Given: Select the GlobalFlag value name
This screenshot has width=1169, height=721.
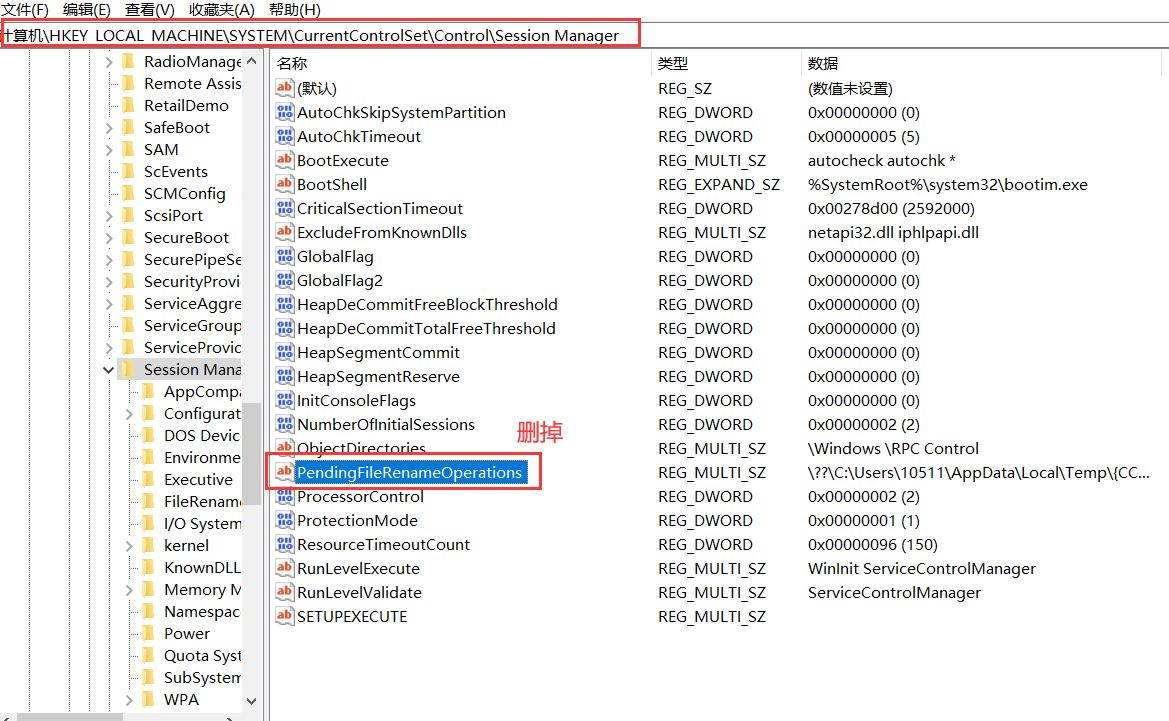Looking at the screenshot, I should coord(335,256).
